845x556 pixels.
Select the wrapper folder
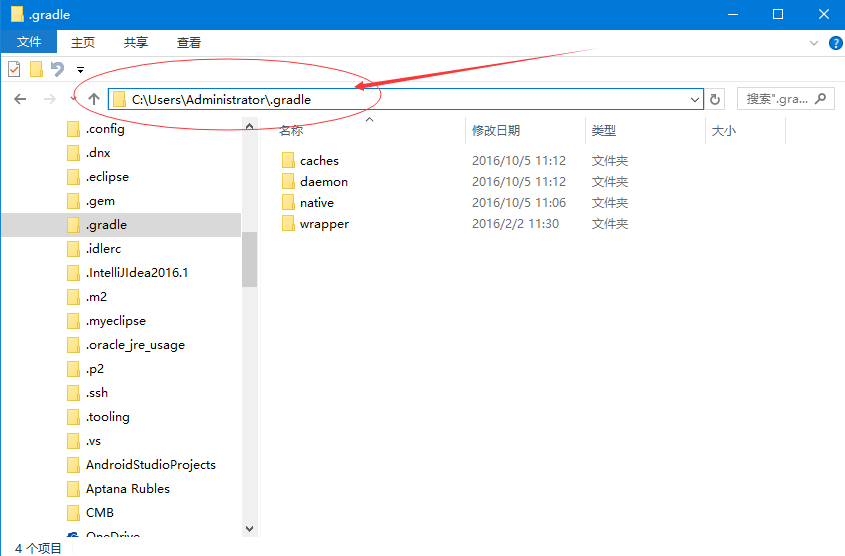pos(324,224)
